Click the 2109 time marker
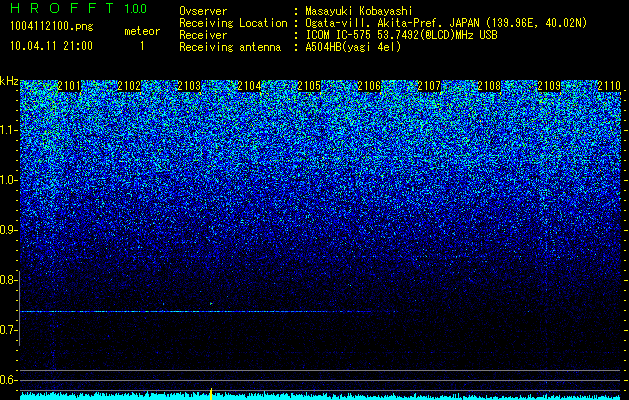This screenshot has height=400, width=629. [x=549, y=86]
